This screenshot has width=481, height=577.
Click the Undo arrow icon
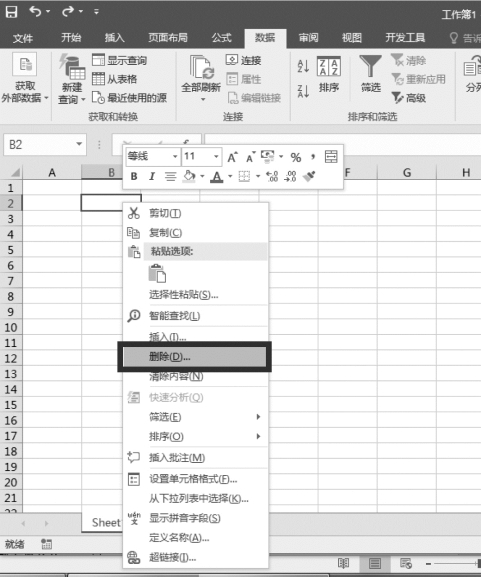(35, 11)
